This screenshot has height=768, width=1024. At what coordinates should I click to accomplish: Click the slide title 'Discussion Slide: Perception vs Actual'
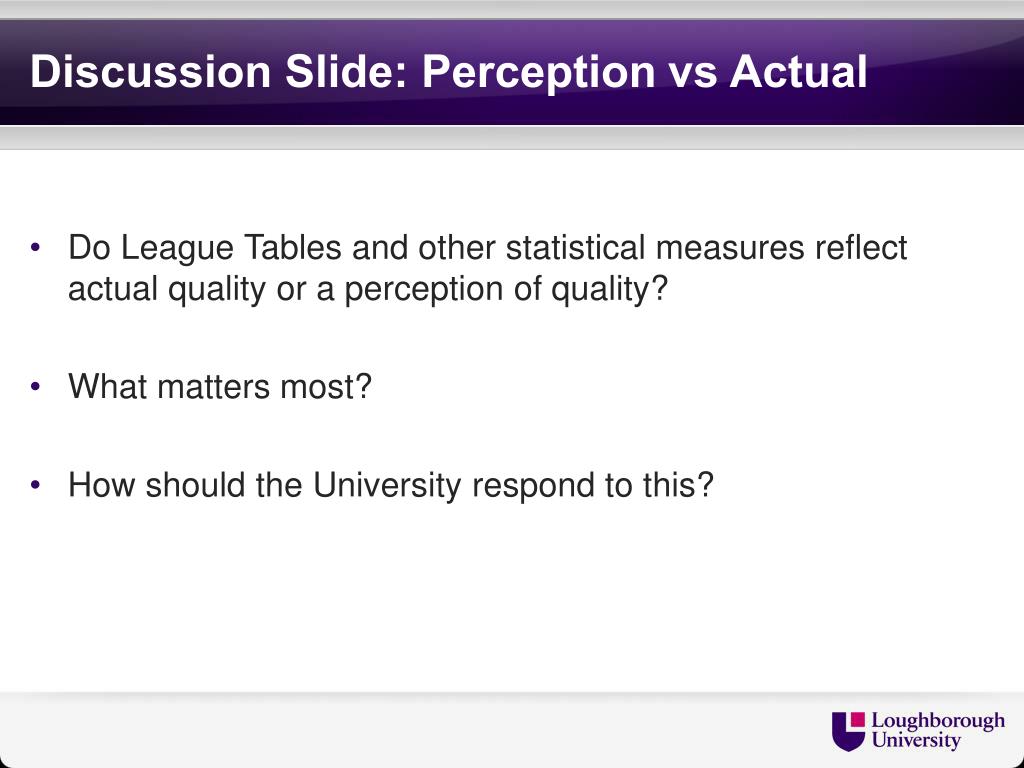click(449, 71)
